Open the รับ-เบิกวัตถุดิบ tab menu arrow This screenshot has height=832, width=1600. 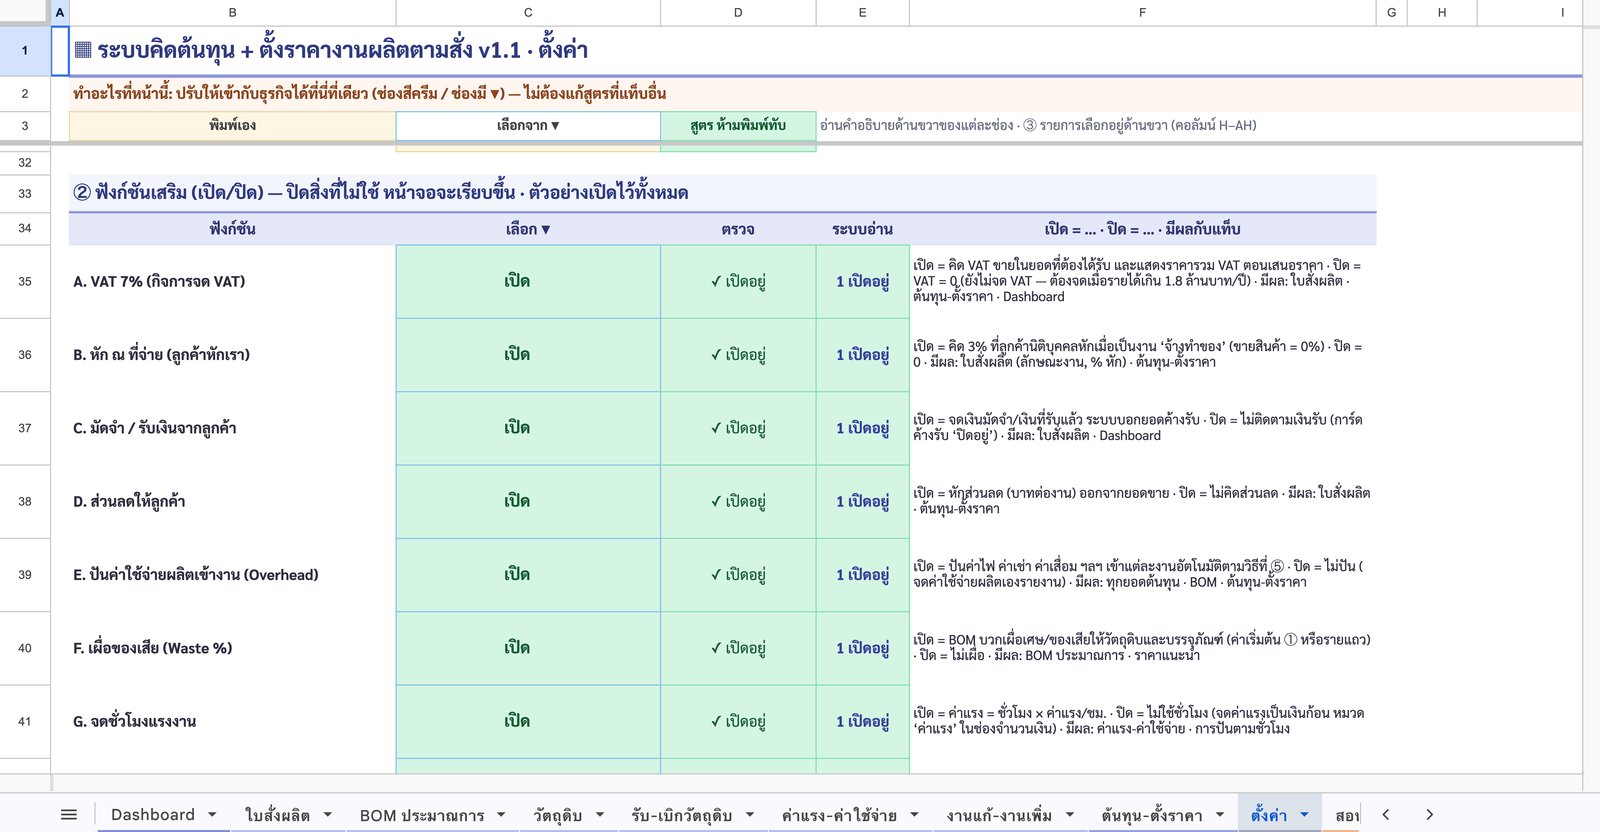point(750,815)
